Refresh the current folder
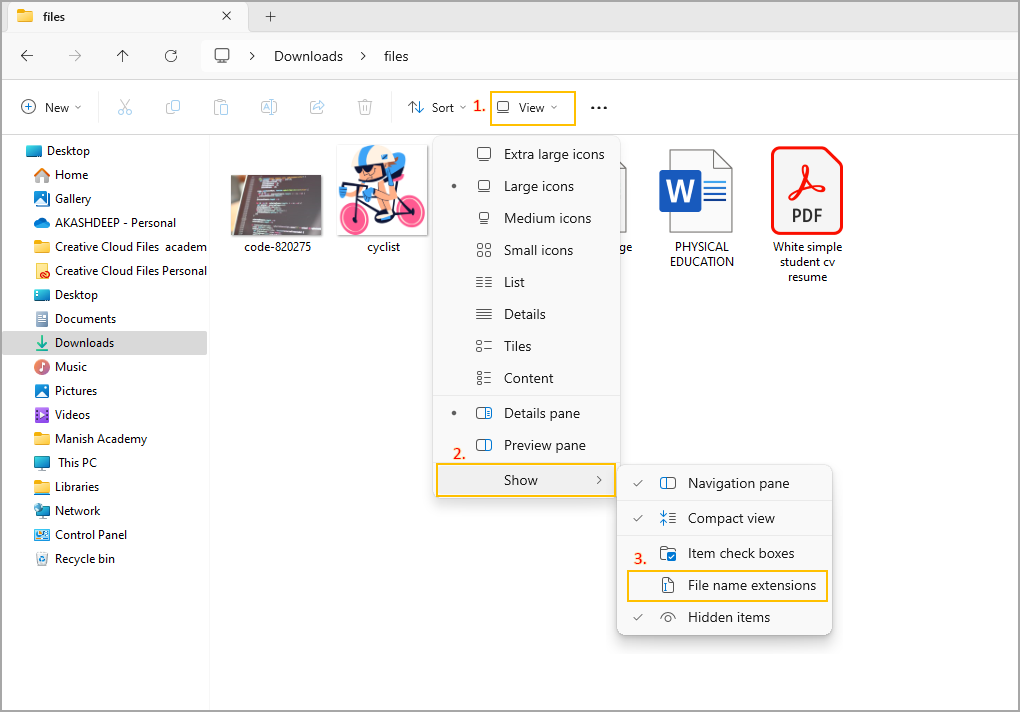This screenshot has width=1020, height=712. coord(171,56)
